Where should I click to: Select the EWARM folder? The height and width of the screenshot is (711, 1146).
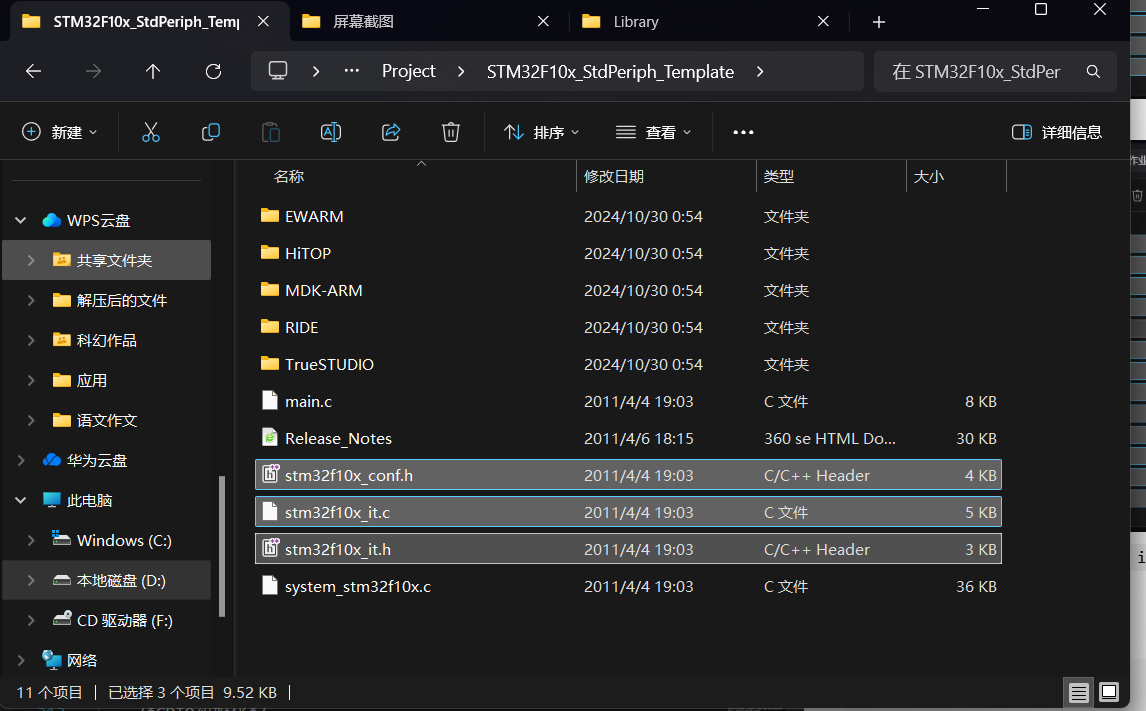pyautogui.click(x=628, y=216)
